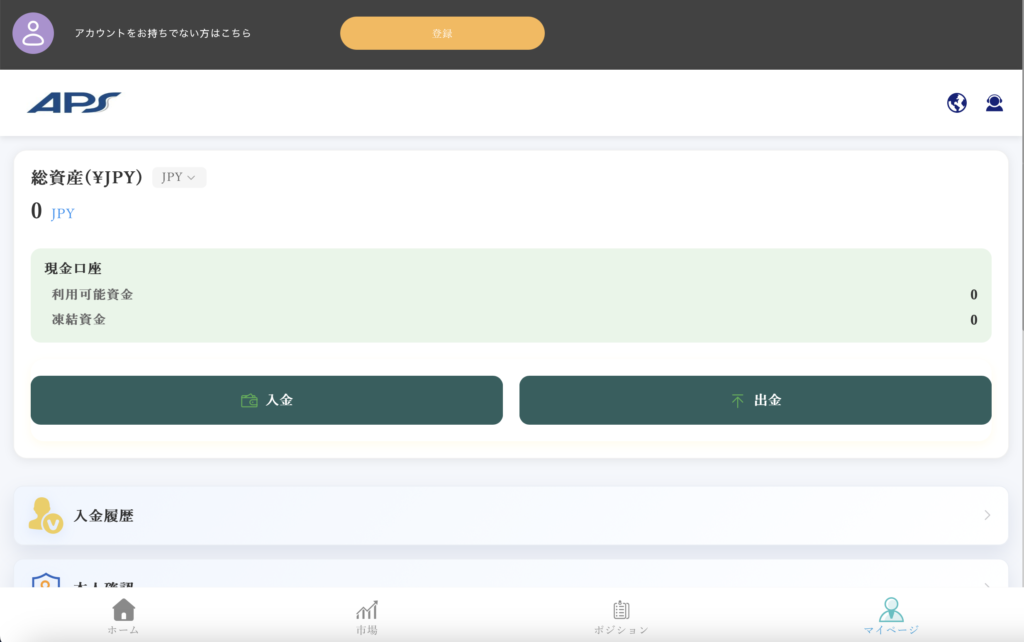The image size is (1024, 642).
Task: Click the 凍結資金 label
Action: pos(78,319)
